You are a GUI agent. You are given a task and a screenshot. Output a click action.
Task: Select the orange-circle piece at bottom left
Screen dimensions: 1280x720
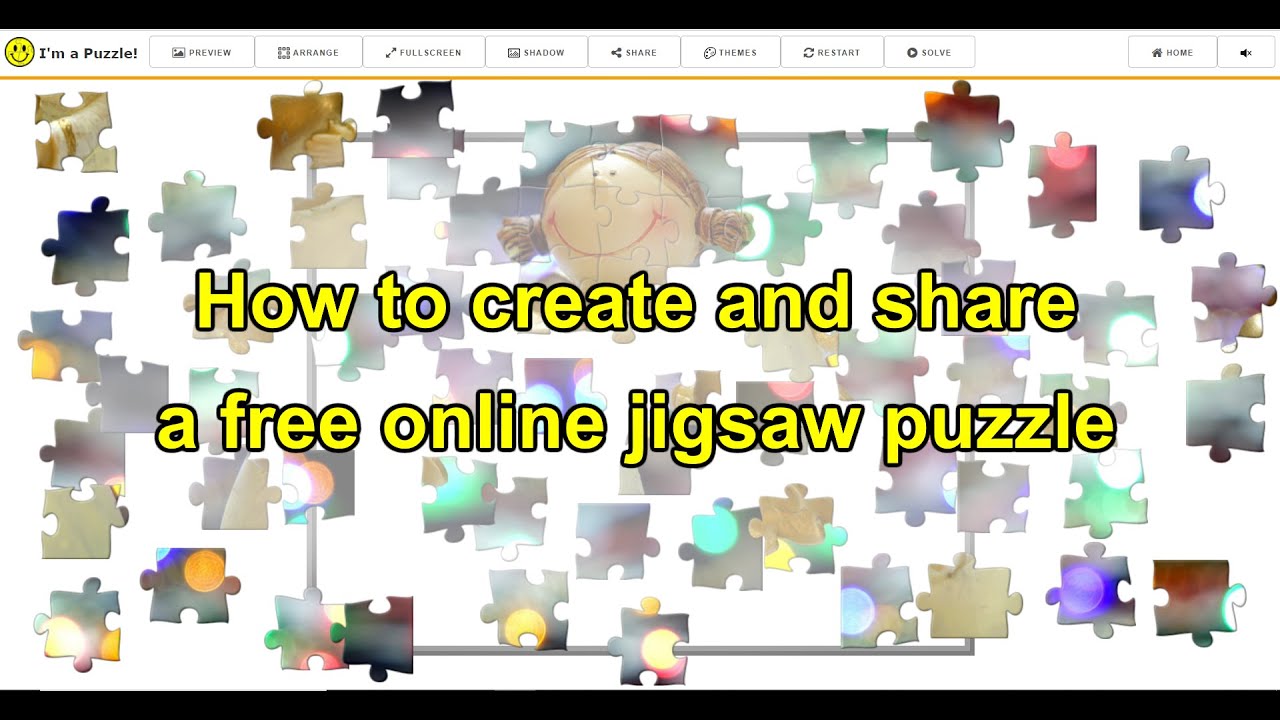[190, 585]
